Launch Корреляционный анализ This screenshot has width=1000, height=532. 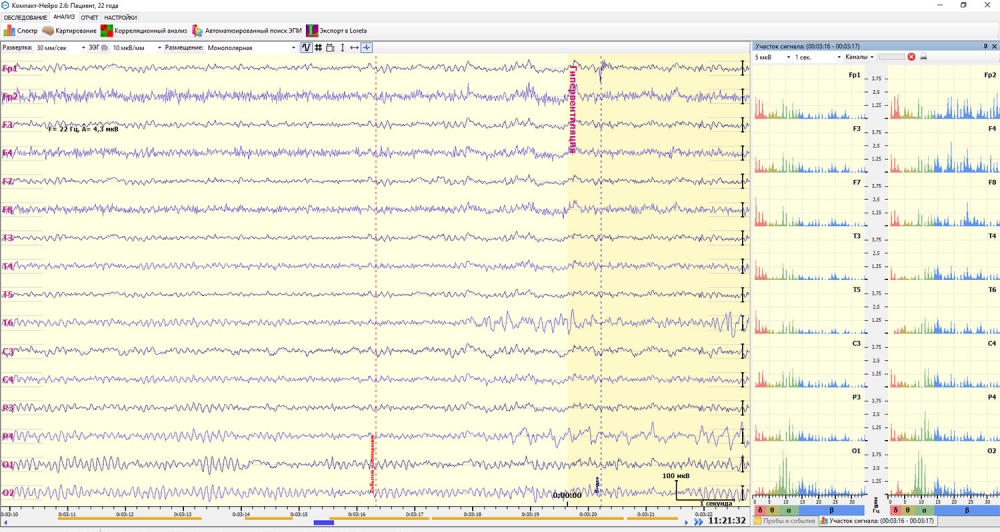(x=143, y=31)
